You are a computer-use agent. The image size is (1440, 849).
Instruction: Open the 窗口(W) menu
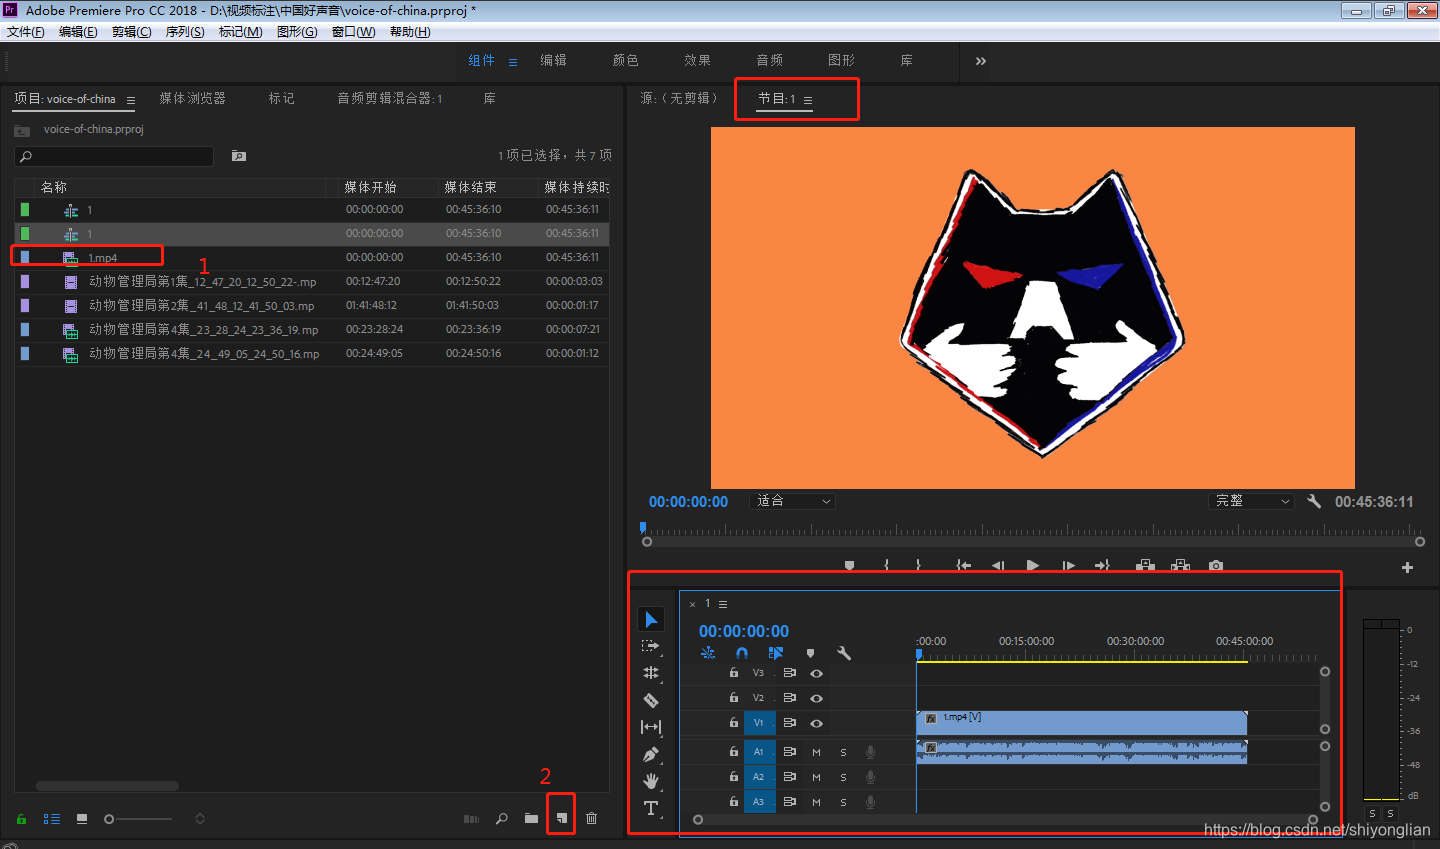coord(354,32)
